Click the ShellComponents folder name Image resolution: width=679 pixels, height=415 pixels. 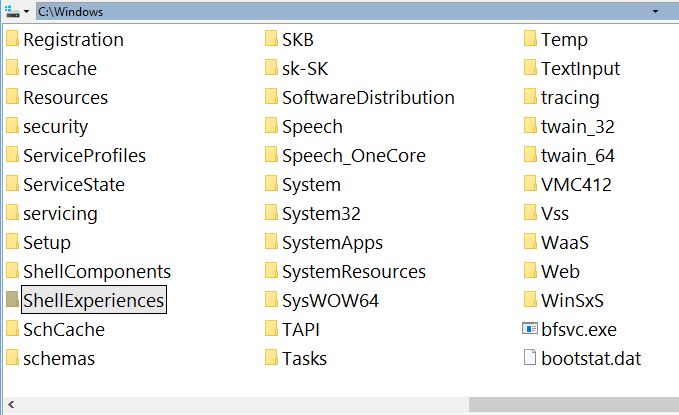pyautogui.click(x=97, y=272)
